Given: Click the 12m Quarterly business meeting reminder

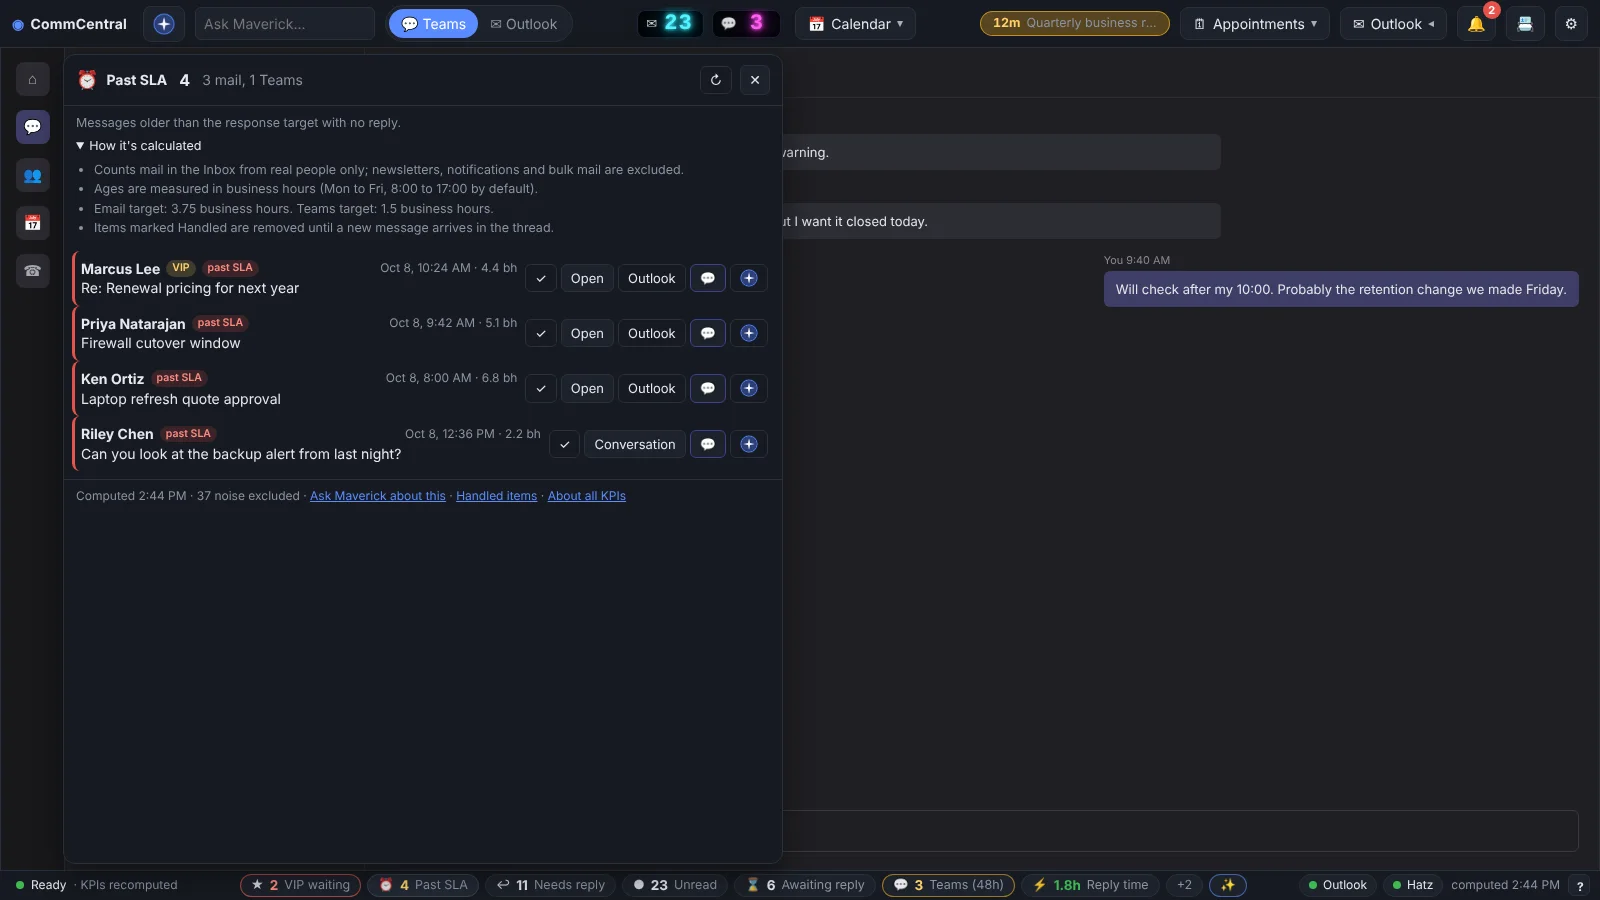Looking at the screenshot, I should pos(1075,23).
